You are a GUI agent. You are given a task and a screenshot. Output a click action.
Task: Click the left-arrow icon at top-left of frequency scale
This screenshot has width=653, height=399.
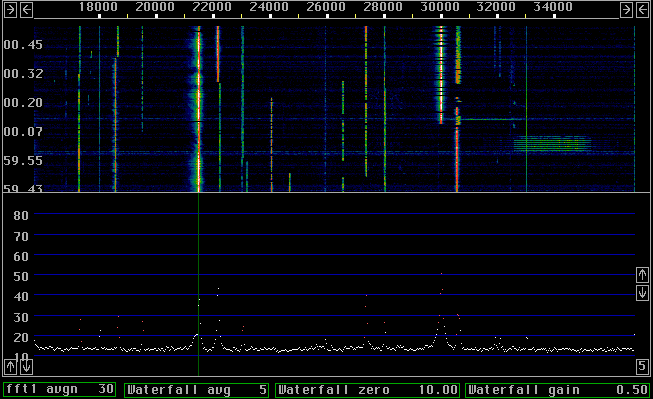26,10
